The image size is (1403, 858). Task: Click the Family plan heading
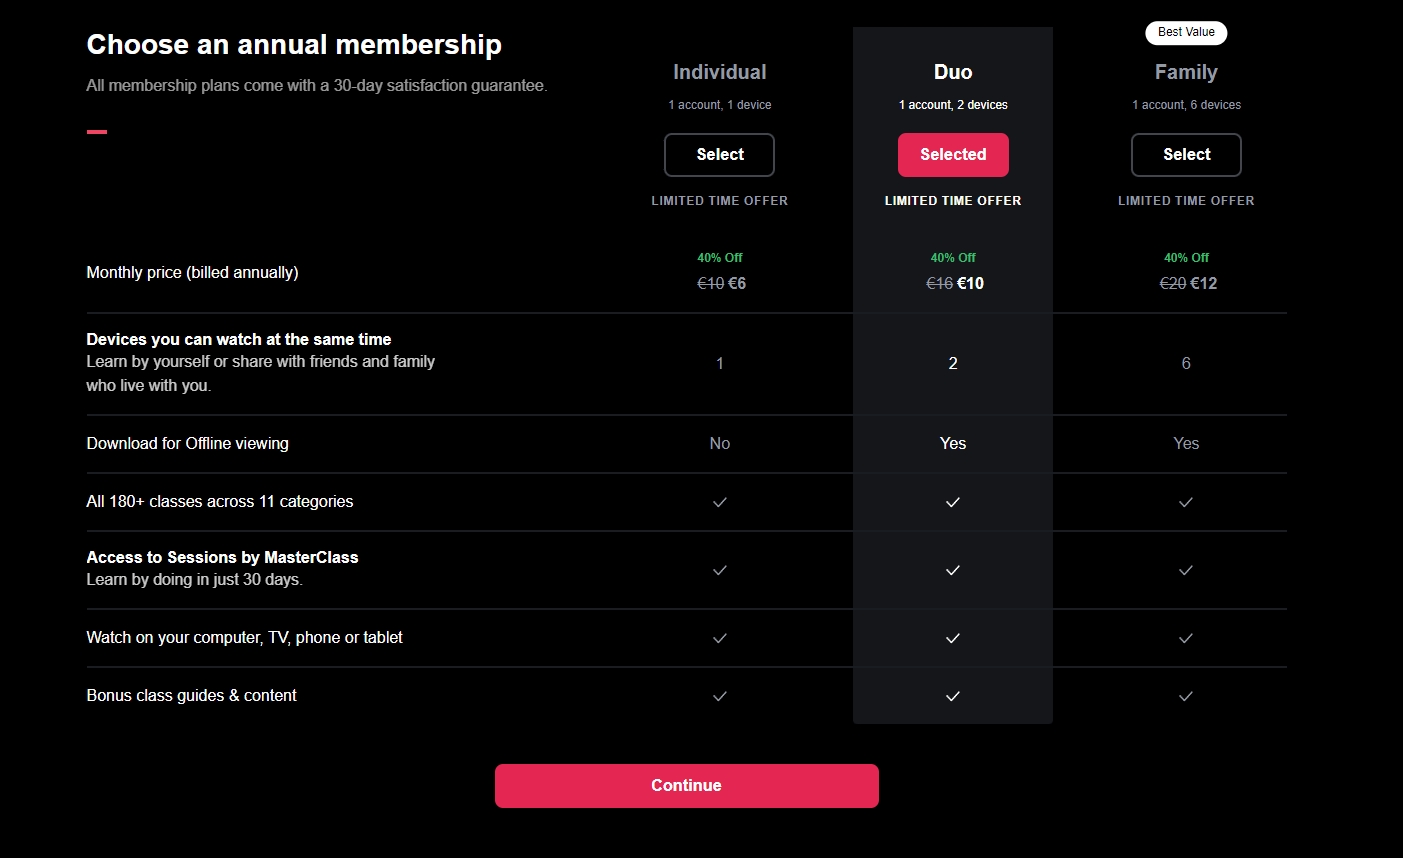click(x=1186, y=72)
